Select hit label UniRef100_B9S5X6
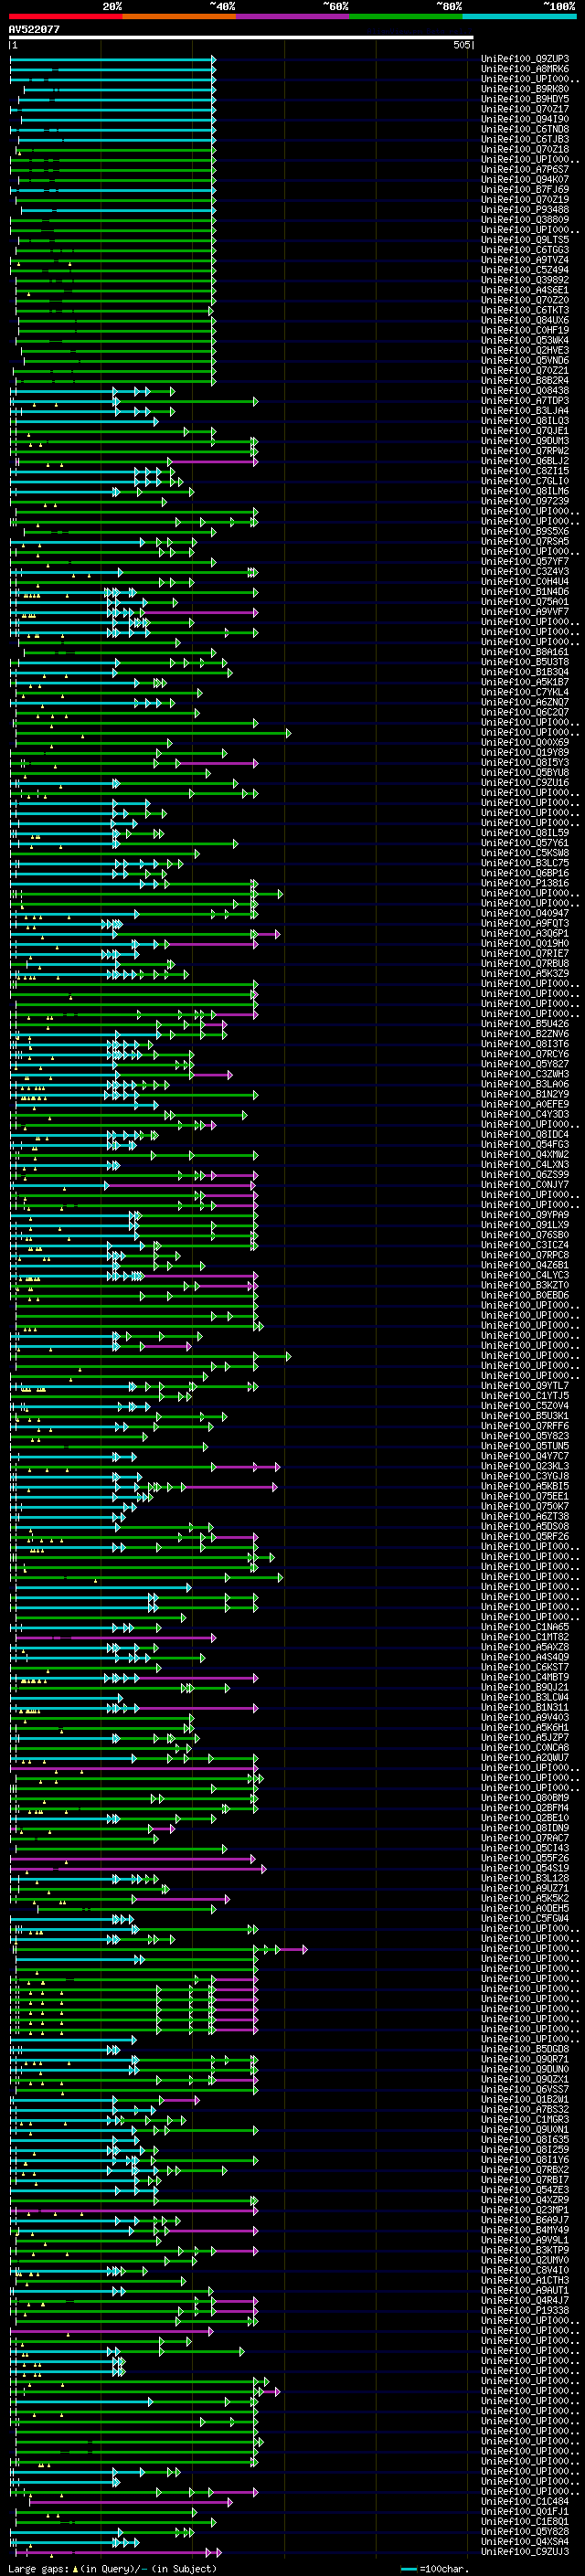585x2576 pixels. [x=525, y=531]
